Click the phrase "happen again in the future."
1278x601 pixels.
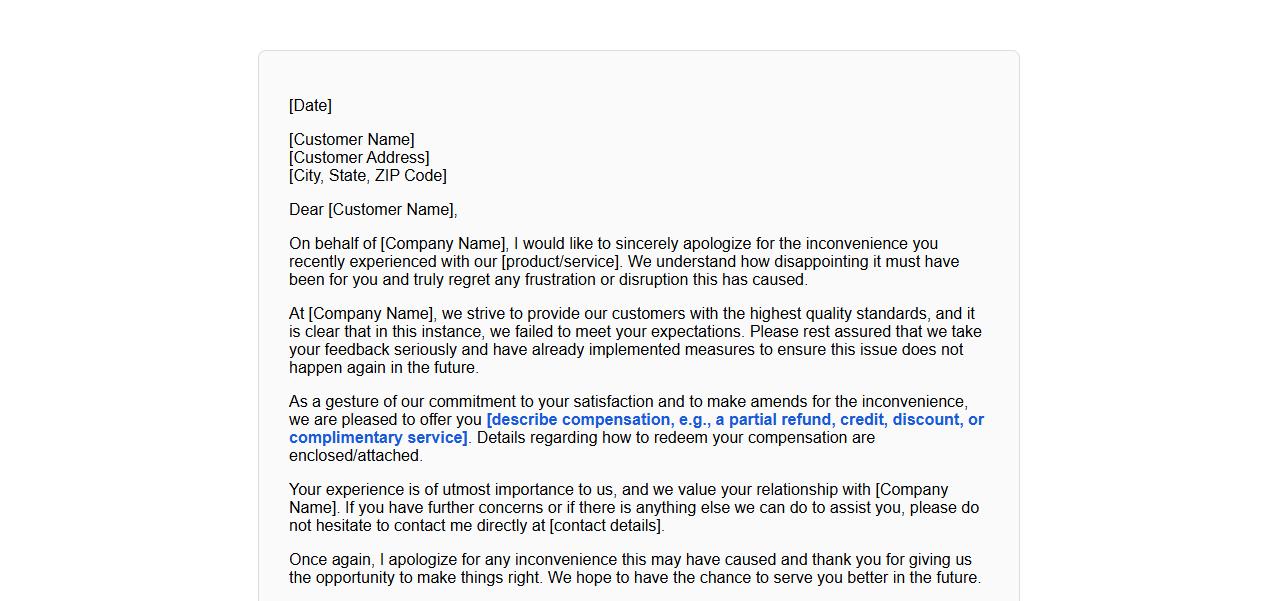384,368
